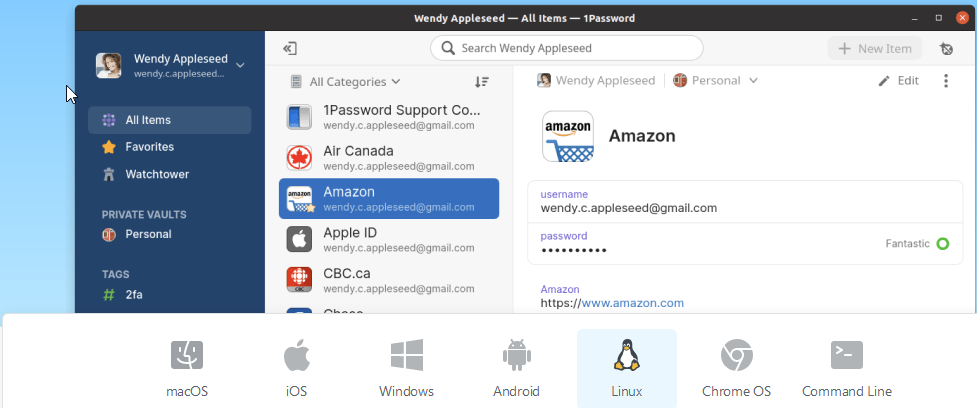
Task: Select the iOS tab label
Action: 297,392
